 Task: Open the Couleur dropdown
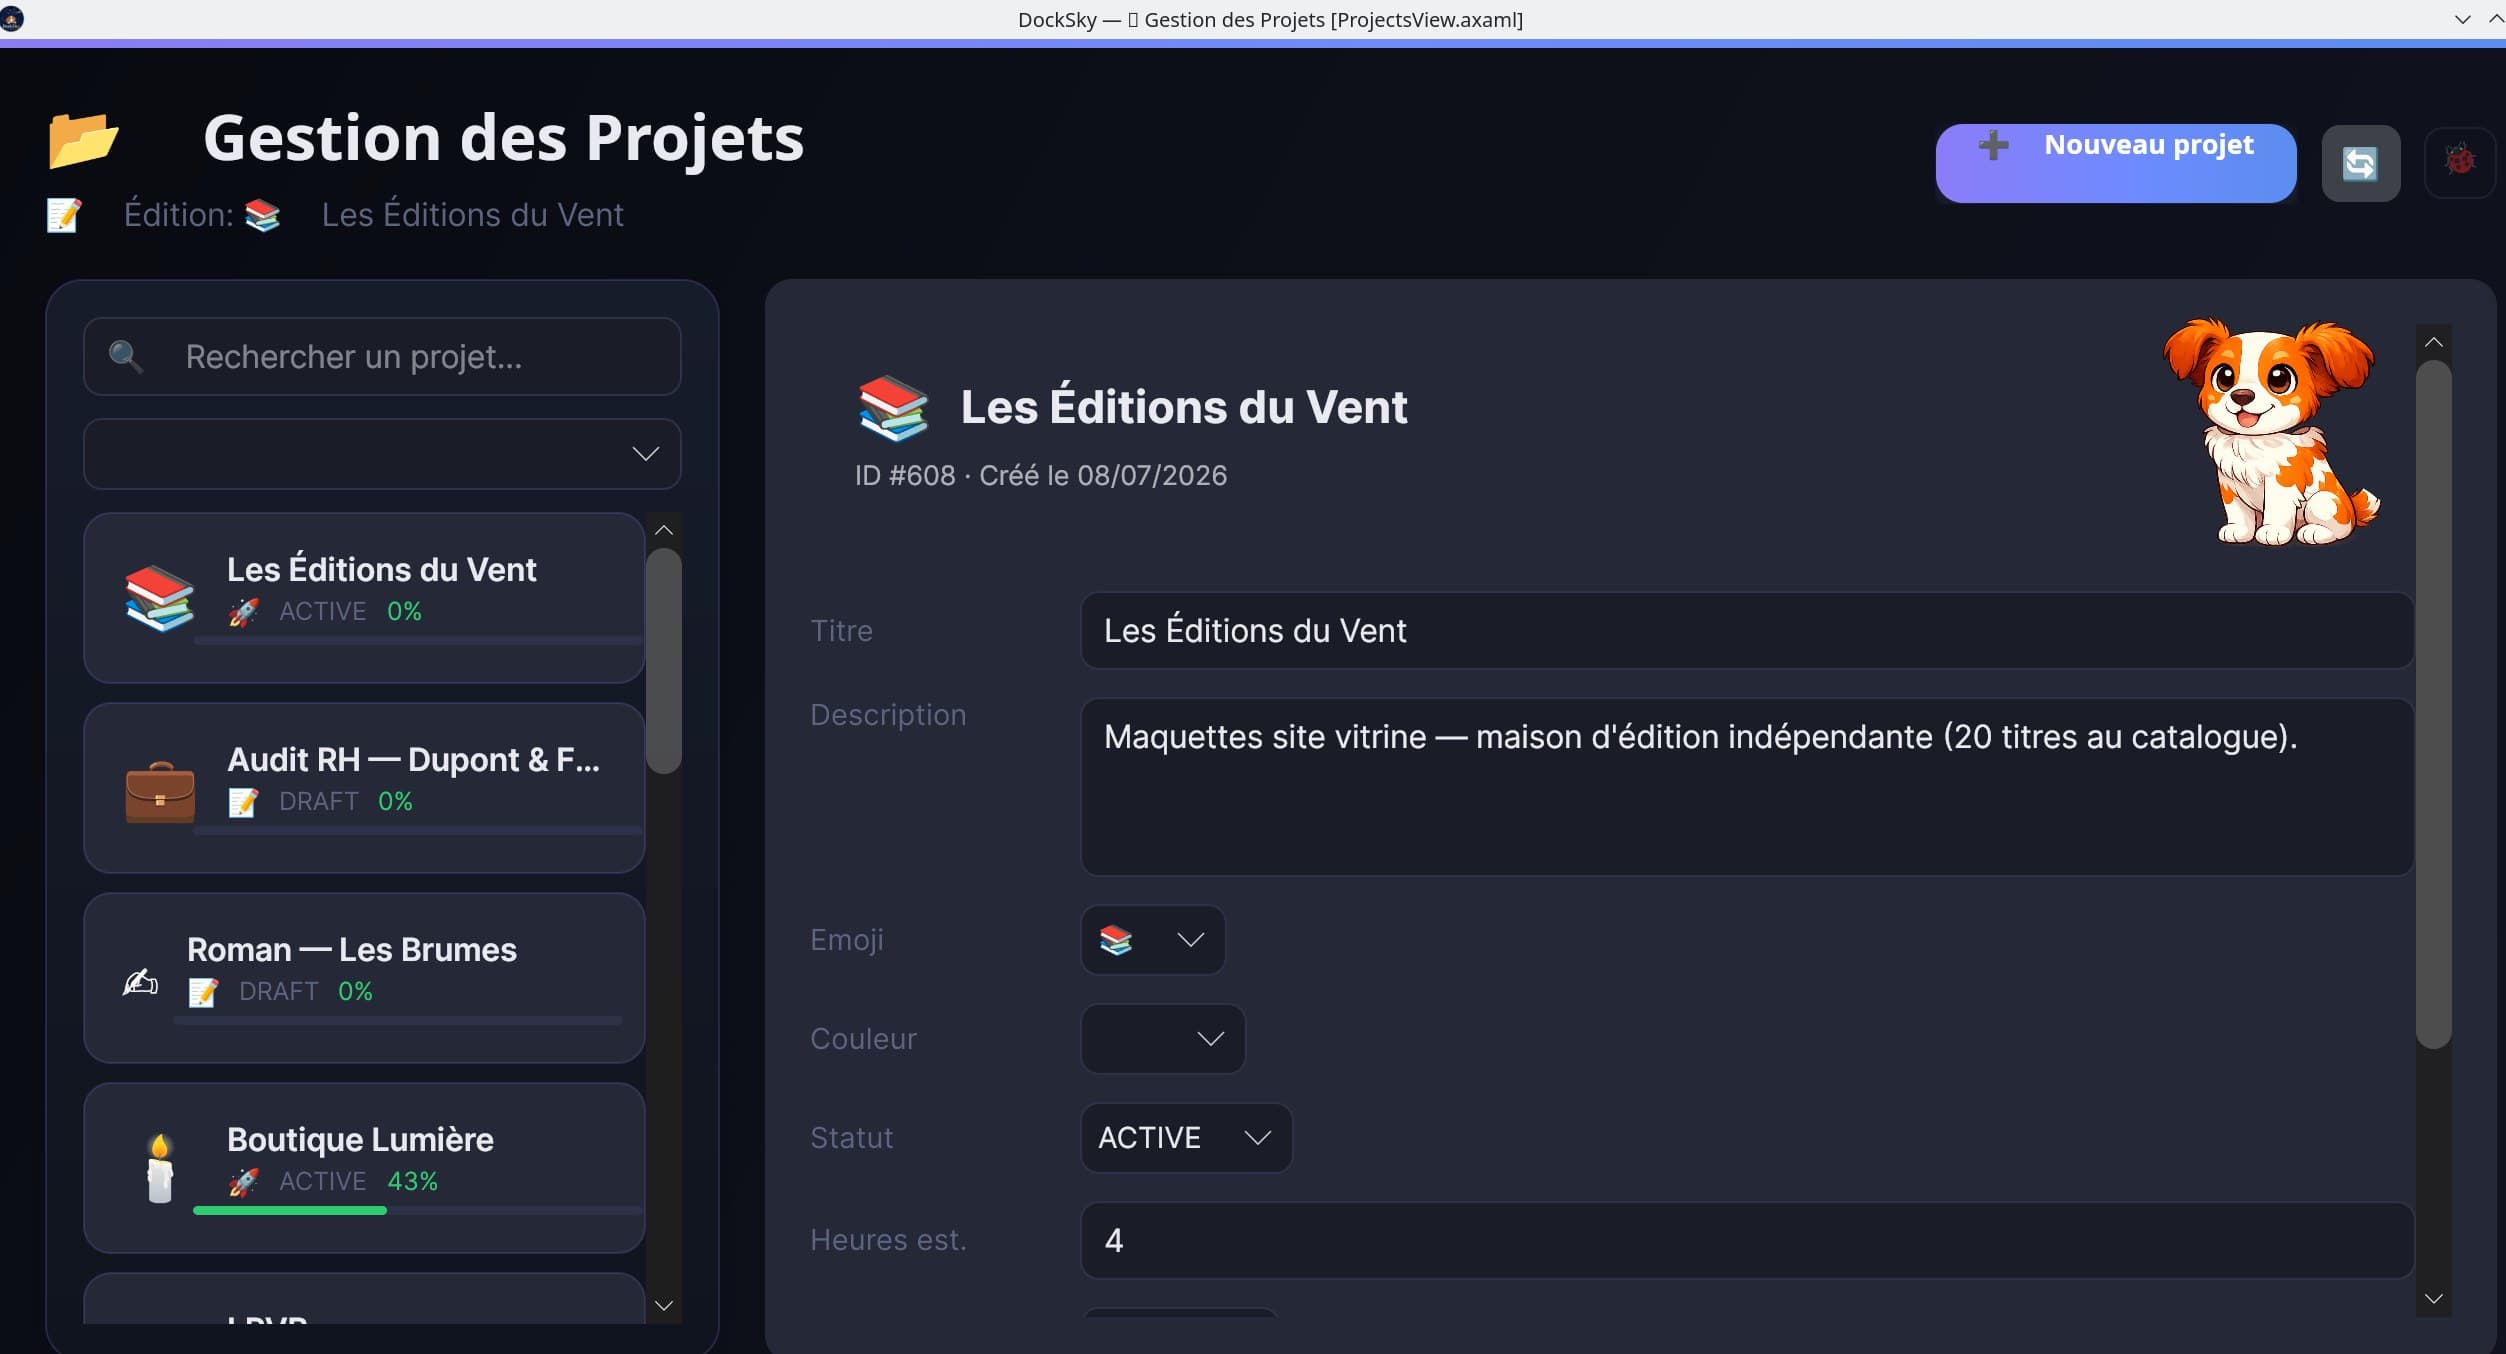(1163, 1039)
